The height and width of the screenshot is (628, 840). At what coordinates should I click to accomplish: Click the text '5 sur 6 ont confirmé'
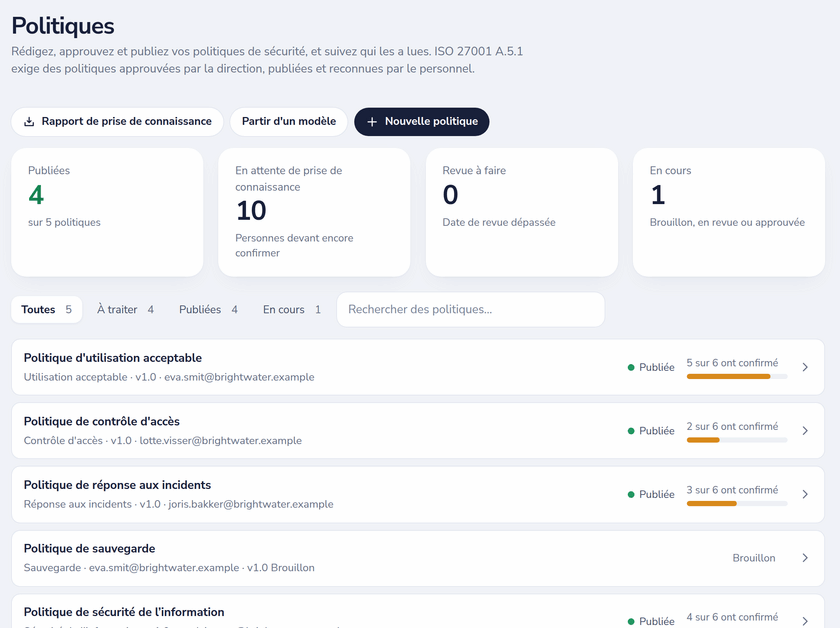click(732, 363)
